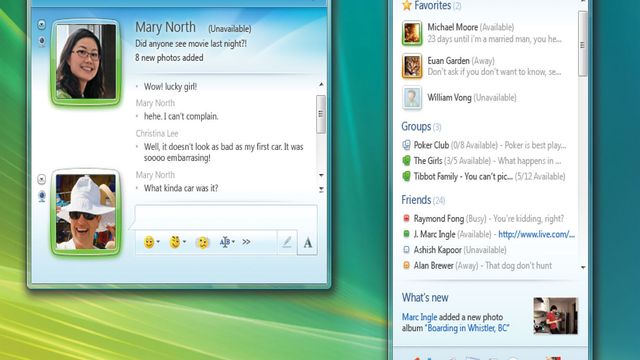Open font dropdown arrow next to AB icon
640x360 pixels.
(233, 242)
